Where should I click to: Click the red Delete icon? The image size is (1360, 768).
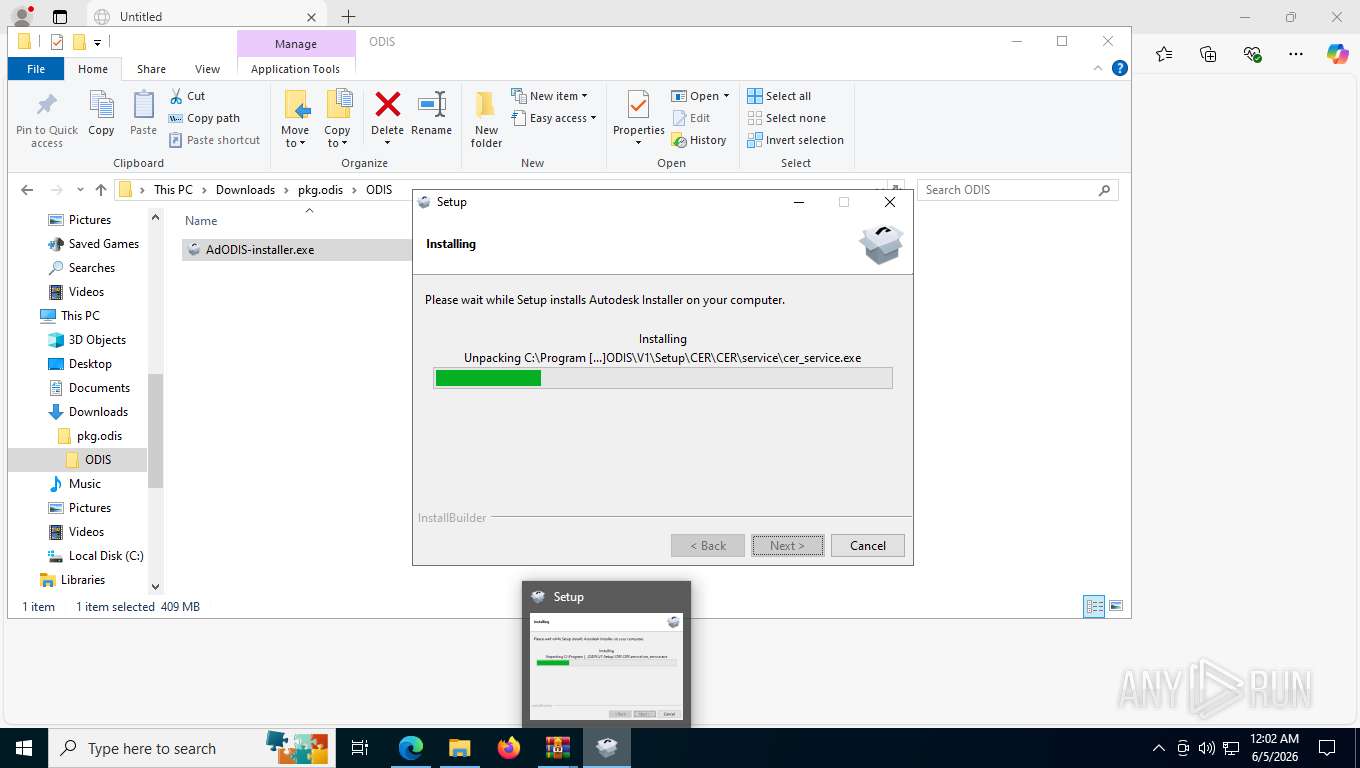pyautogui.click(x=387, y=104)
